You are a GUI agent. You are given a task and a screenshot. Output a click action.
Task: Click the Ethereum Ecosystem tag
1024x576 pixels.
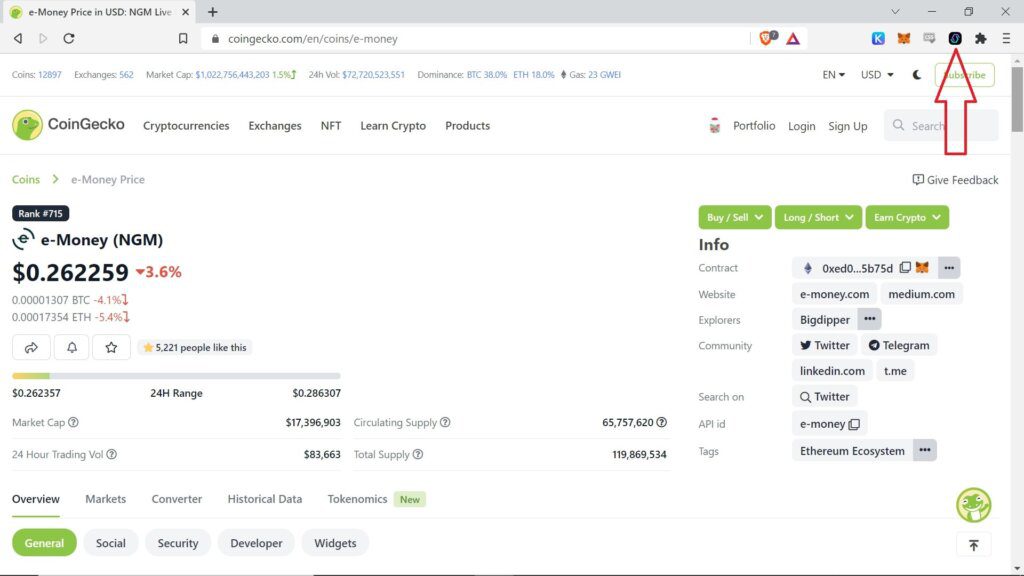tap(852, 451)
